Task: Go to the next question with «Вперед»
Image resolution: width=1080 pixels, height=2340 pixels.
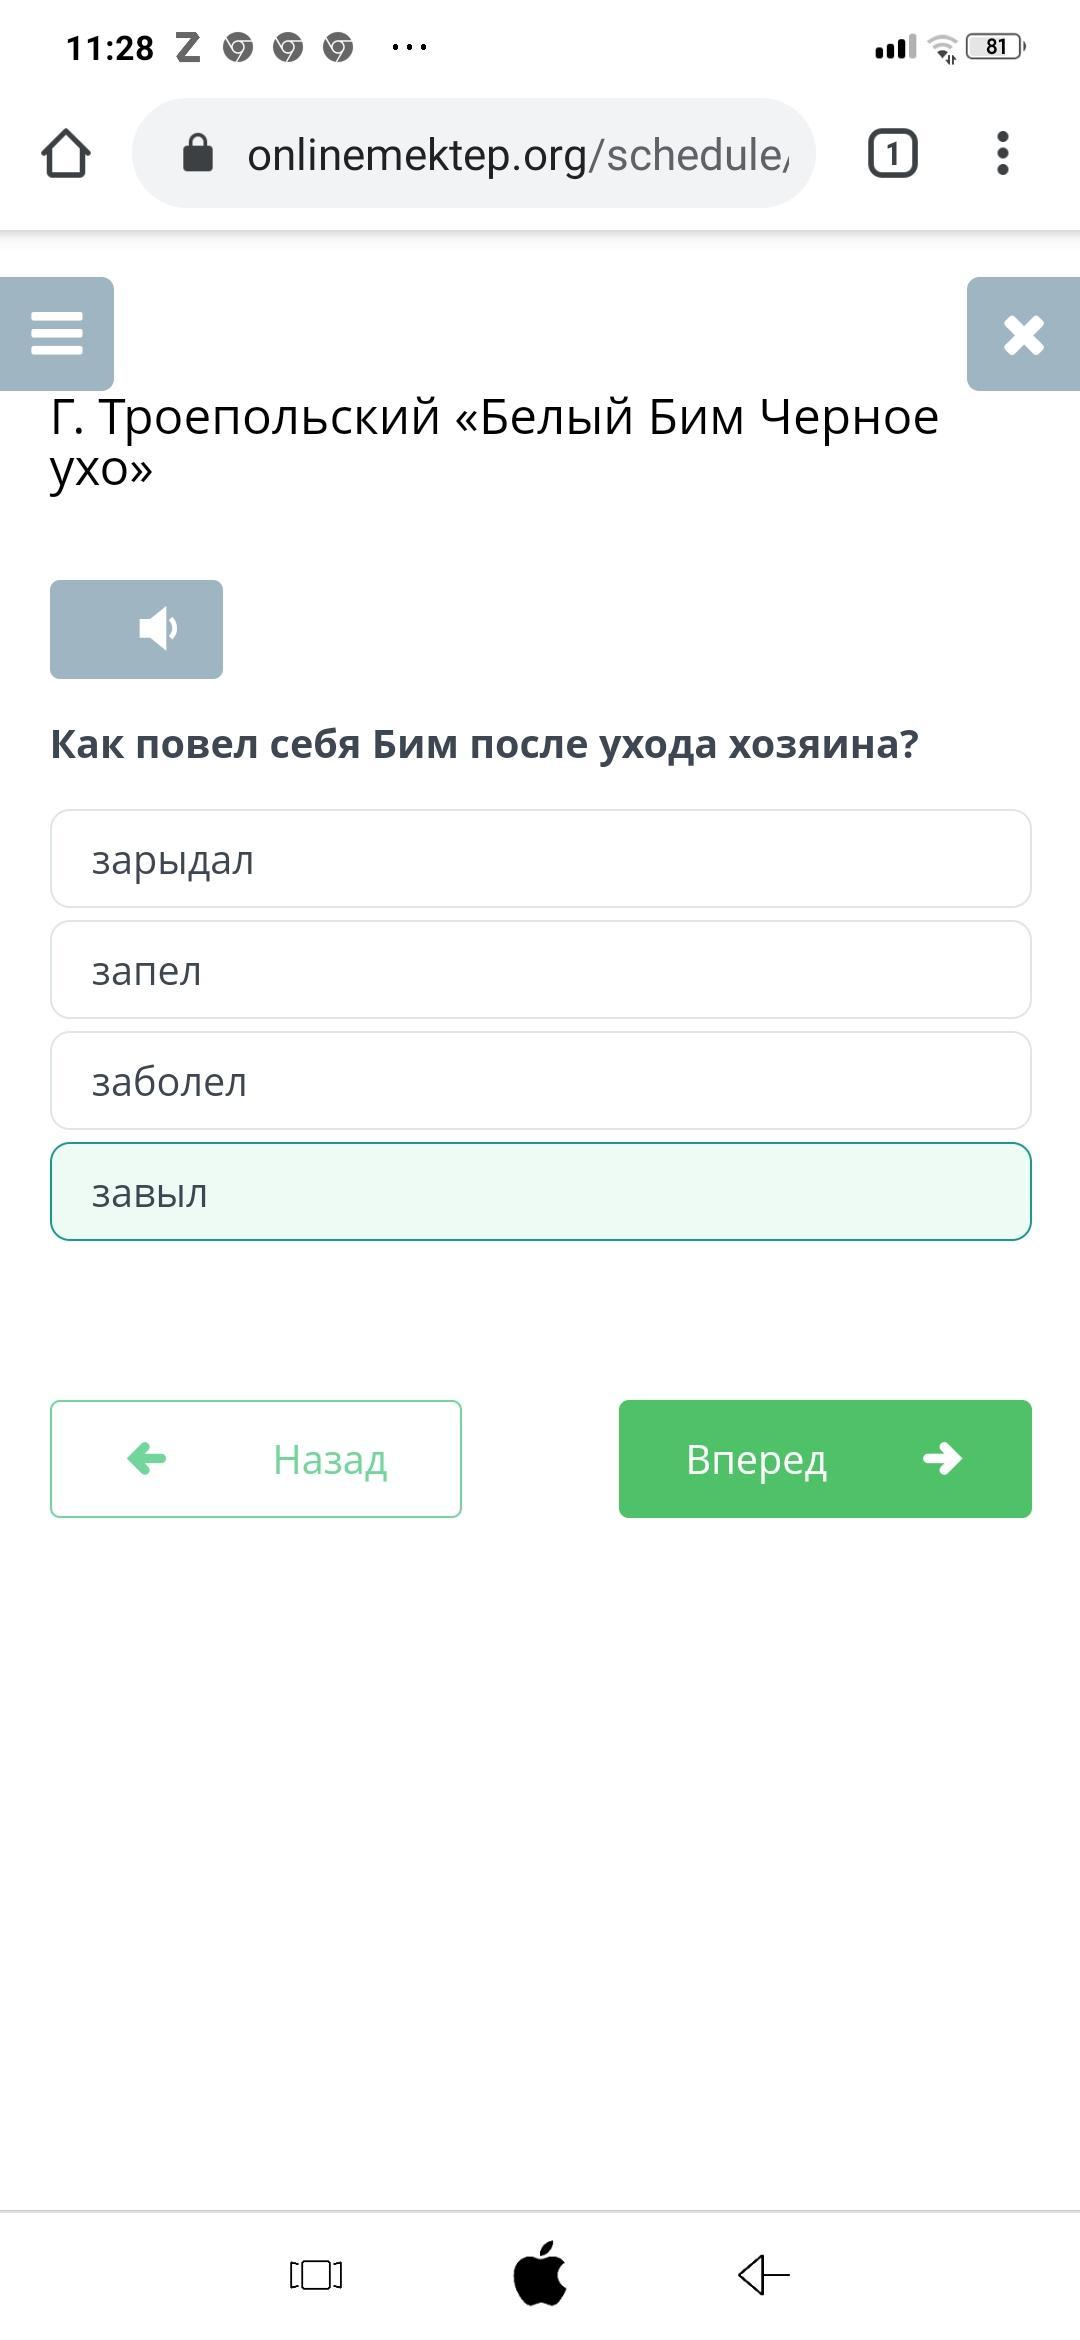Action: click(x=825, y=1459)
